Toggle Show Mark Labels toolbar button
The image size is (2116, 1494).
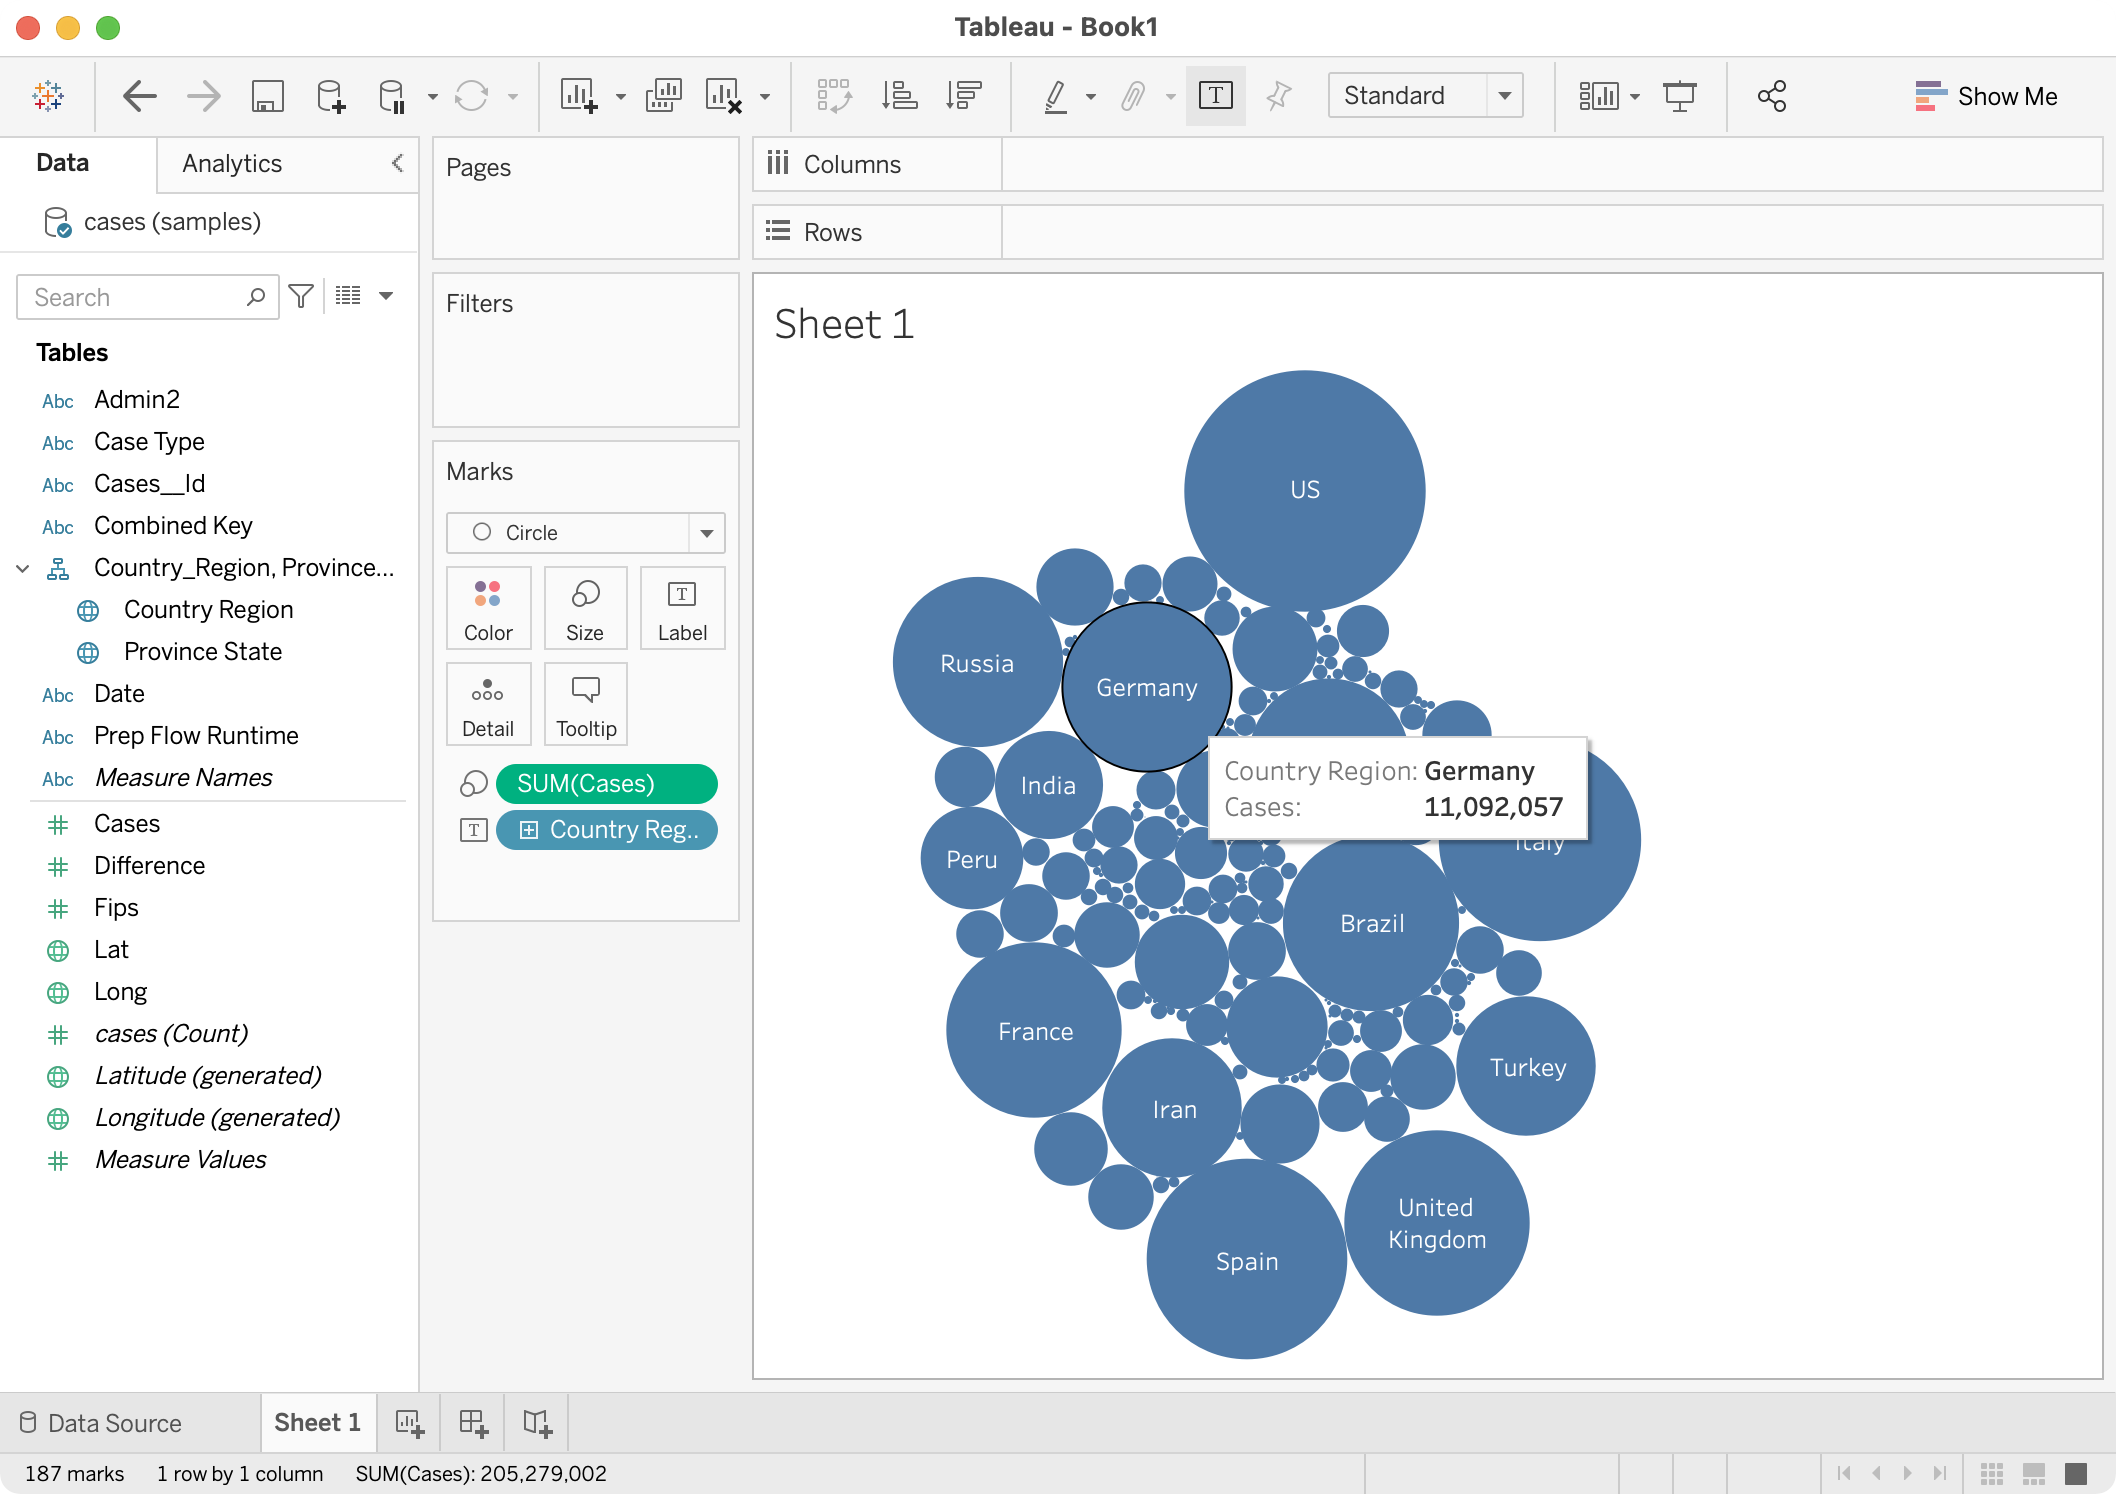click(1215, 96)
